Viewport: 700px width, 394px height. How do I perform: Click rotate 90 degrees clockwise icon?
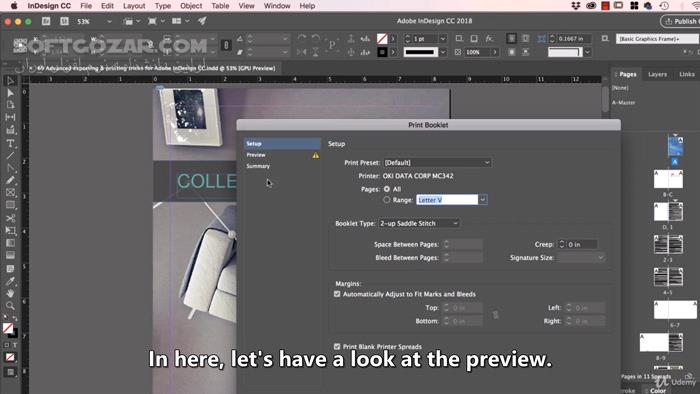(x=302, y=39)
